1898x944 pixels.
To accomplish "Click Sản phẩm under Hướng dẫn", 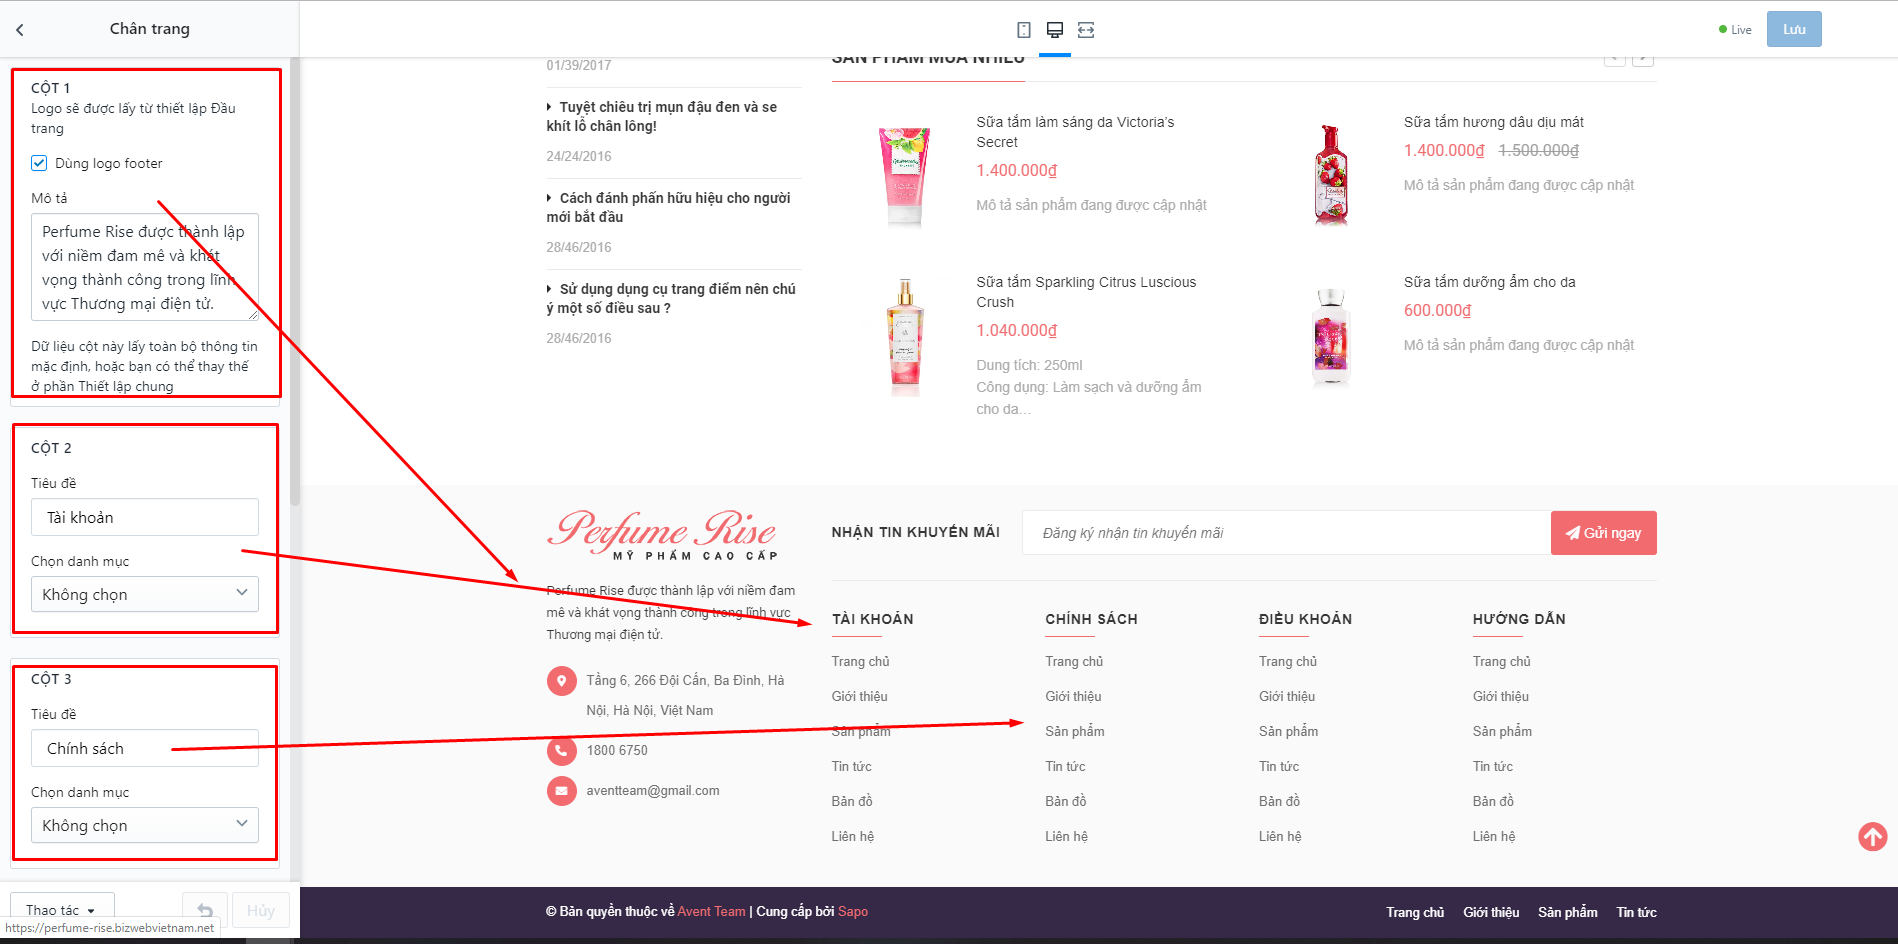I will coord(1502,731).
